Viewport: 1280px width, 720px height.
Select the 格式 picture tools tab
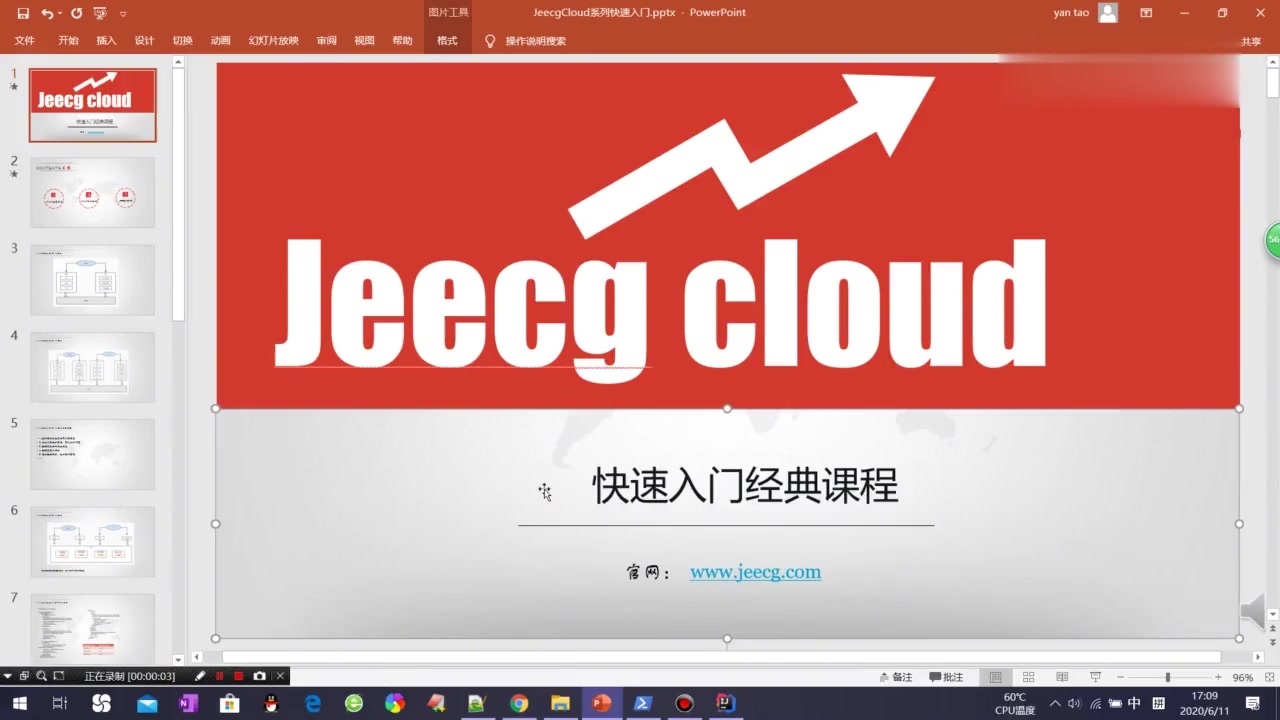tap(447, 41)
